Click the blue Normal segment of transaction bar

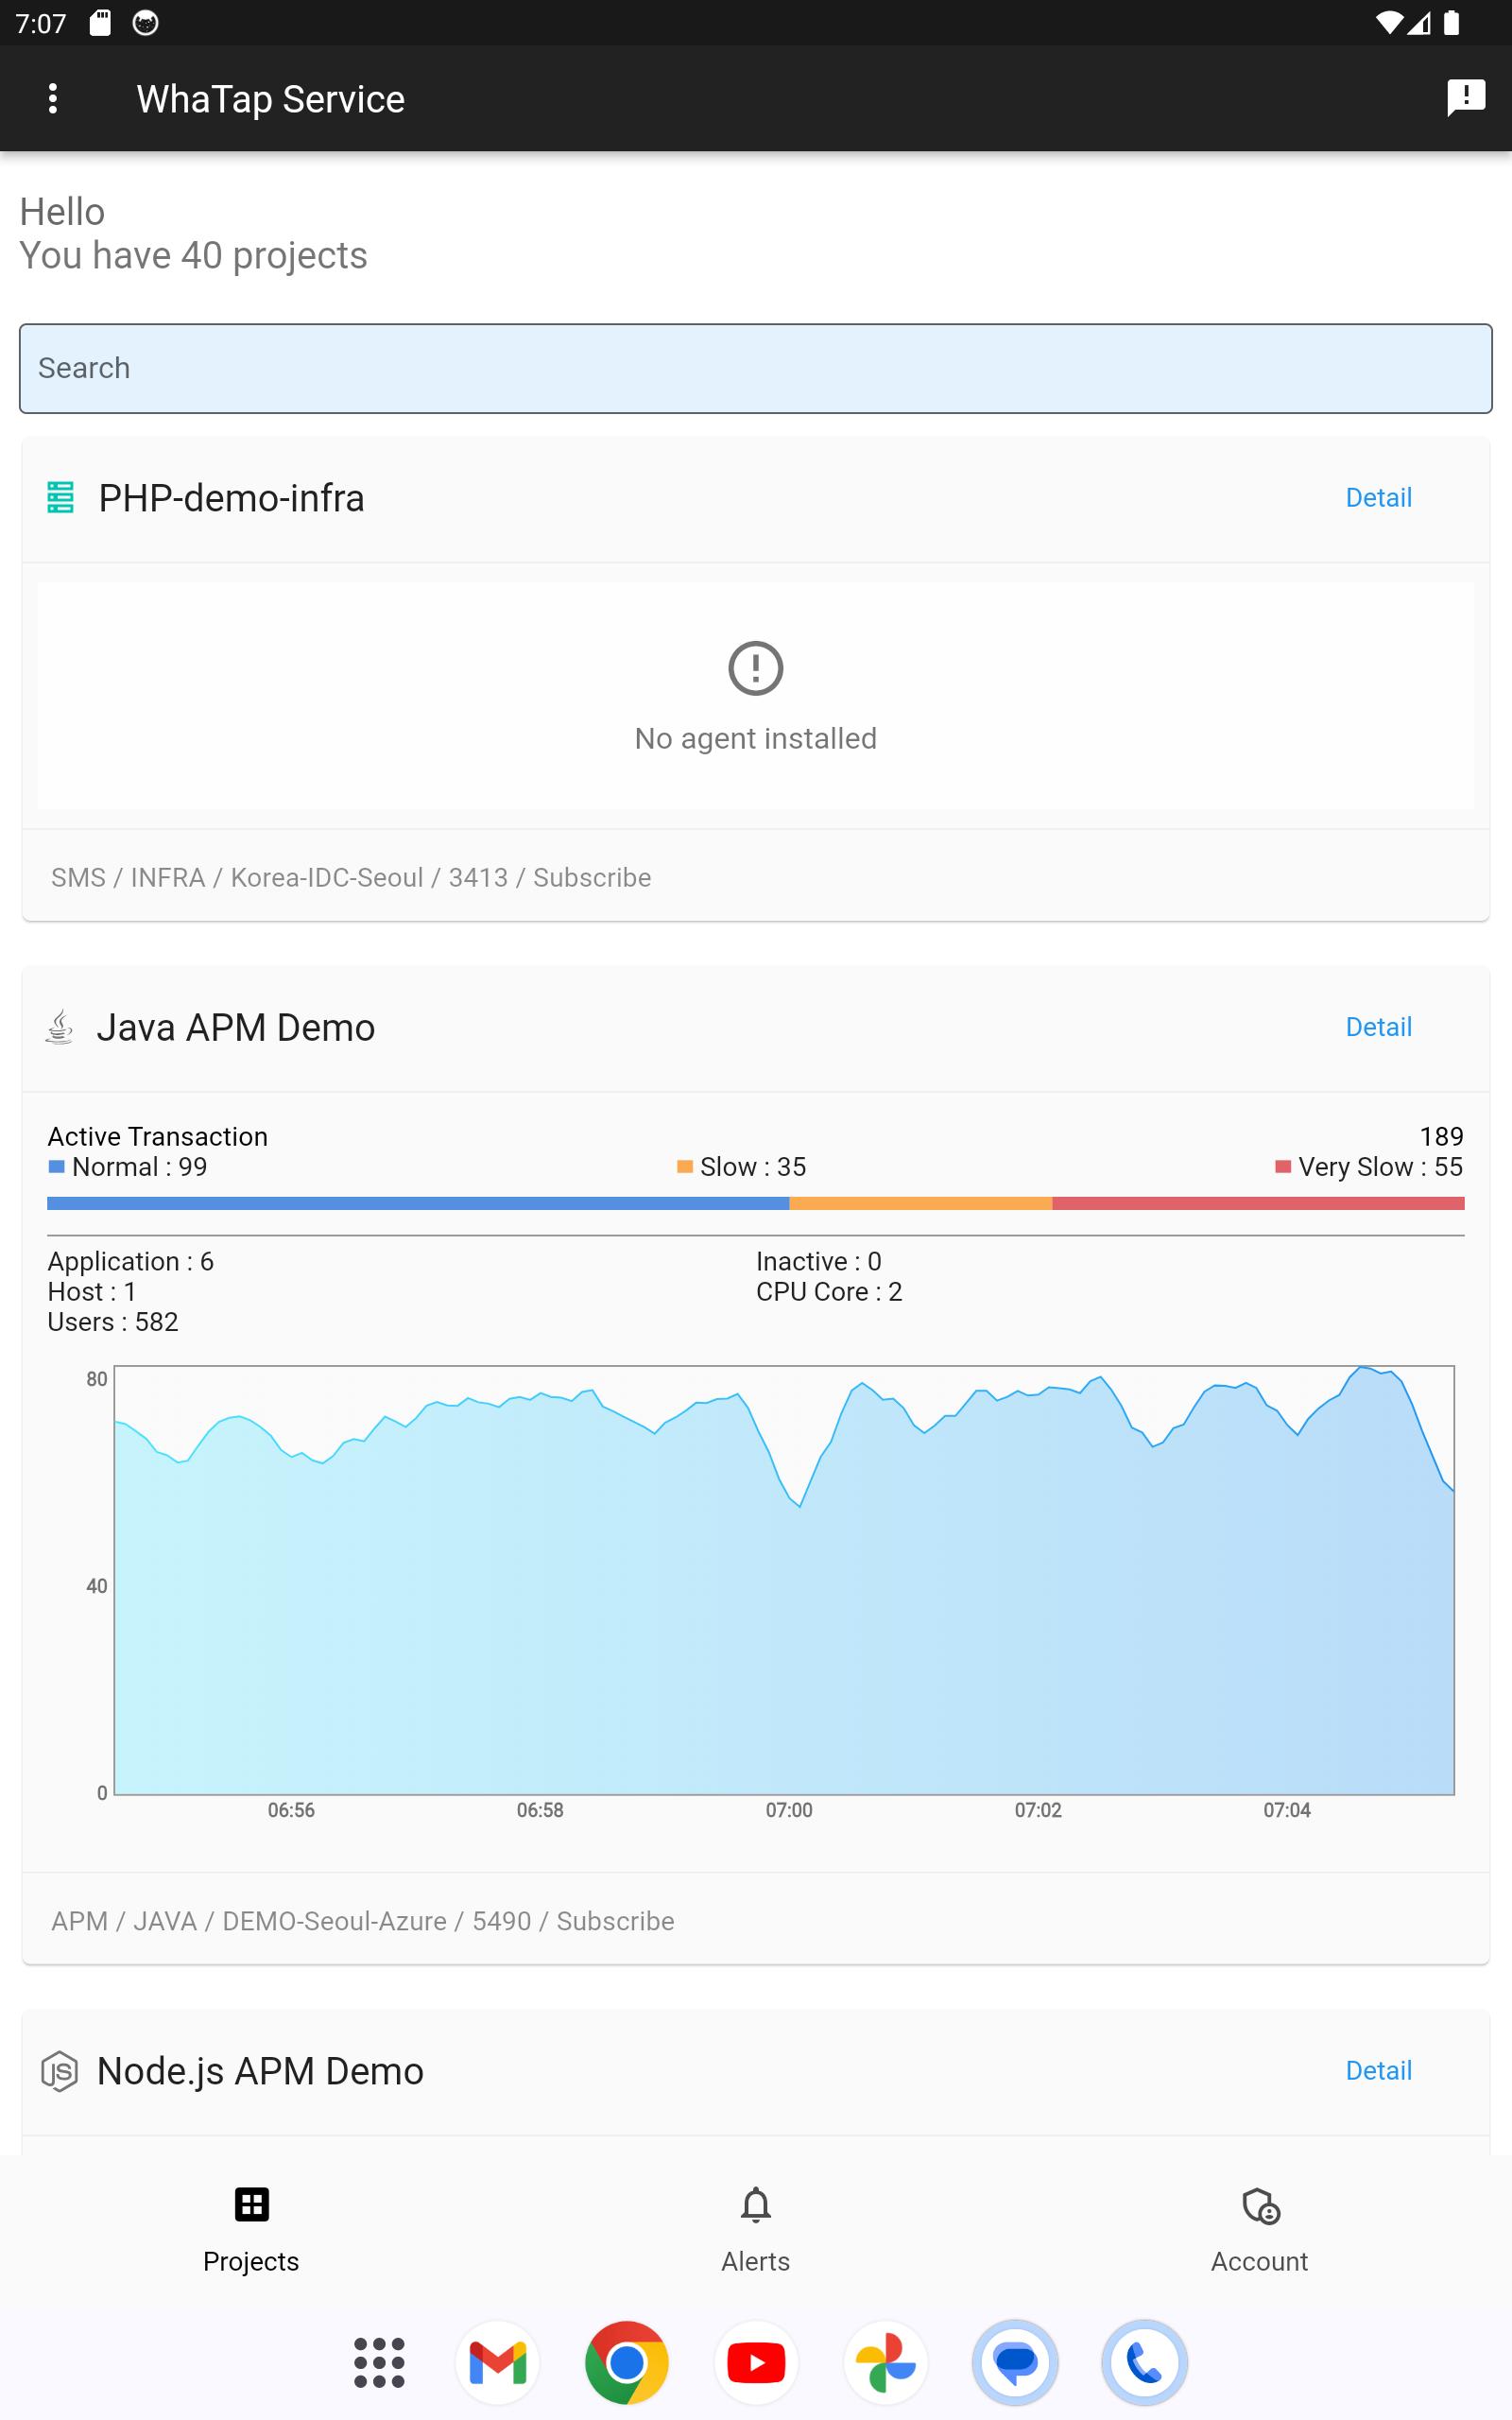[418, 1203]
